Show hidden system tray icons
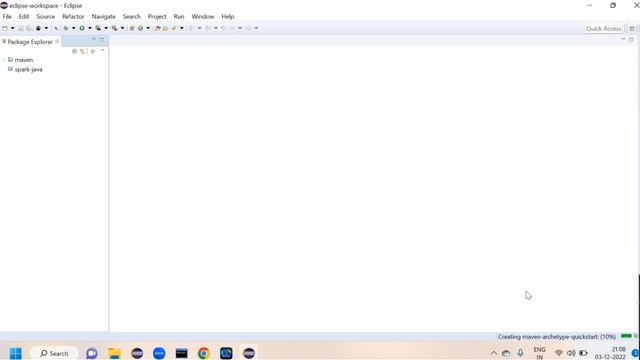Viewport: 640px width, 360px height. [x=493, y=353]
